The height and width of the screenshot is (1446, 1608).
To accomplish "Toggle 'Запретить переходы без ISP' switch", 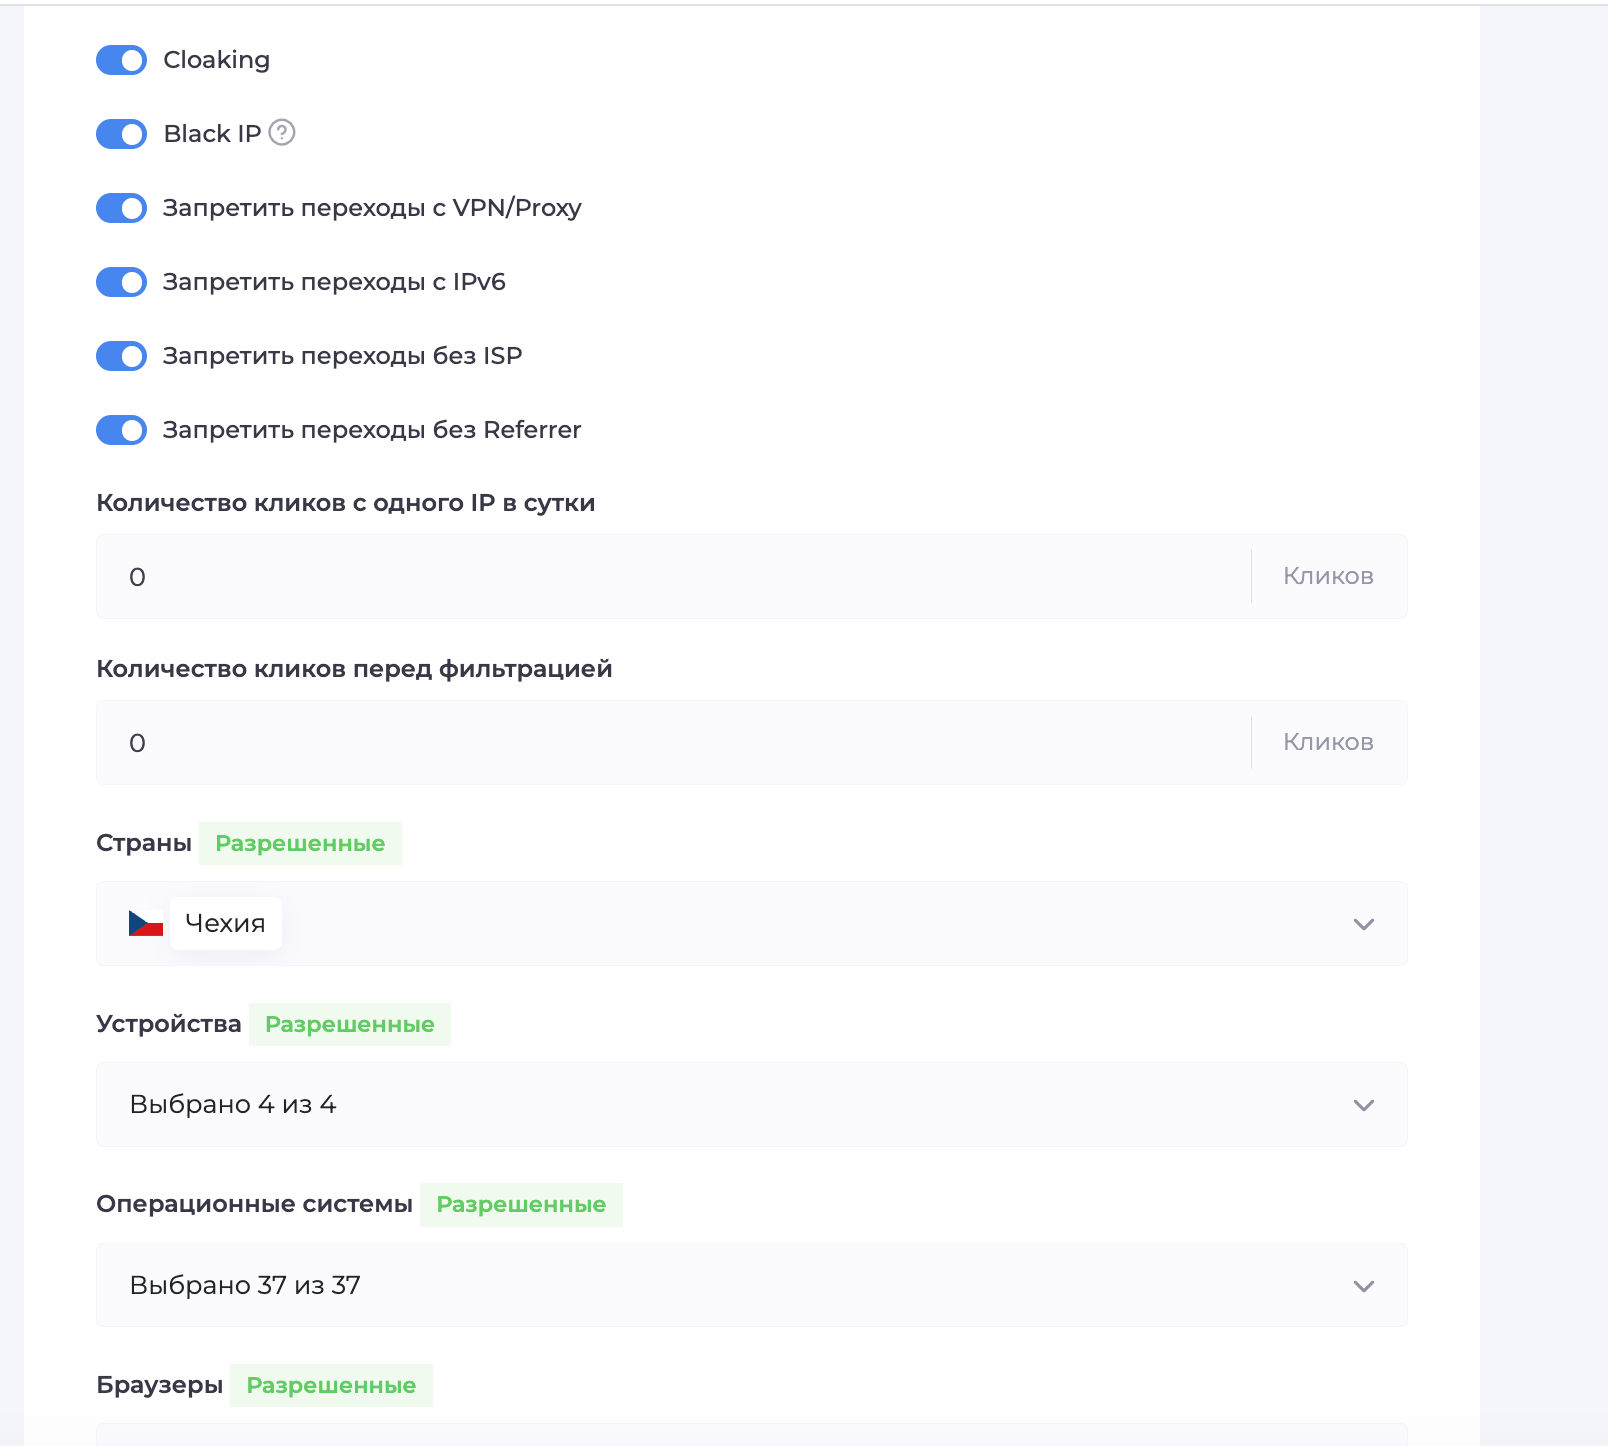I will click(122, 356).
